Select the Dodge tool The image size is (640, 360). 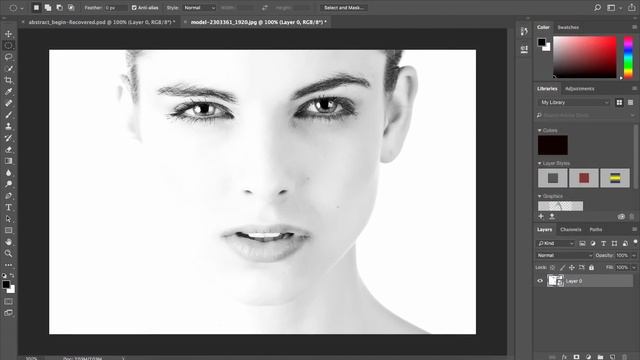click(8, 184)
